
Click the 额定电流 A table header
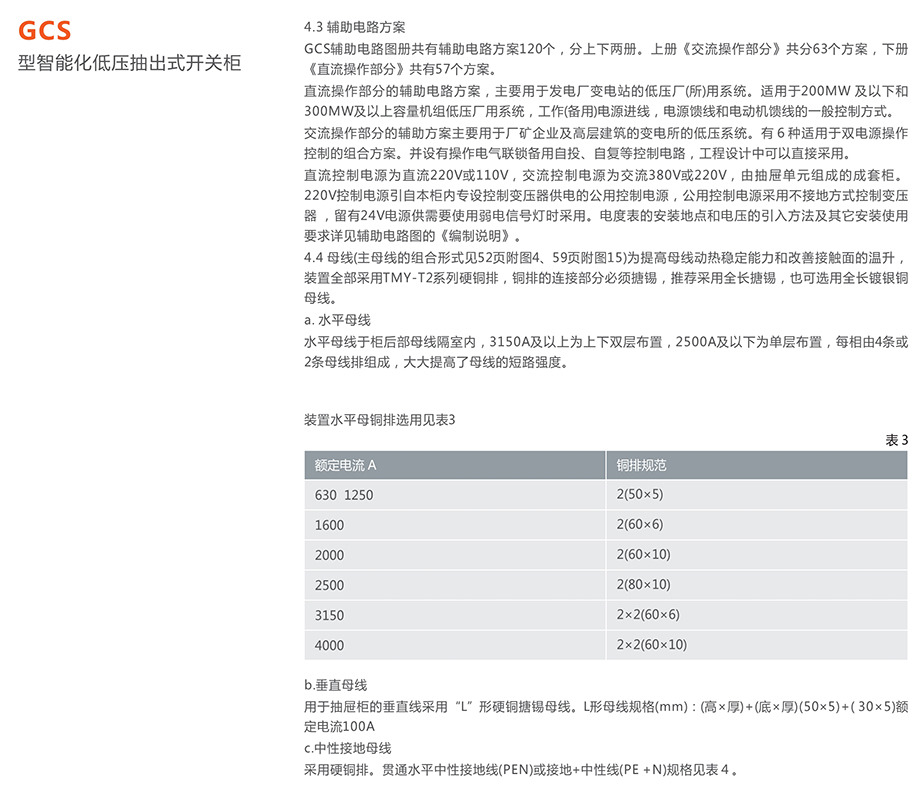[x=345, y=465]
